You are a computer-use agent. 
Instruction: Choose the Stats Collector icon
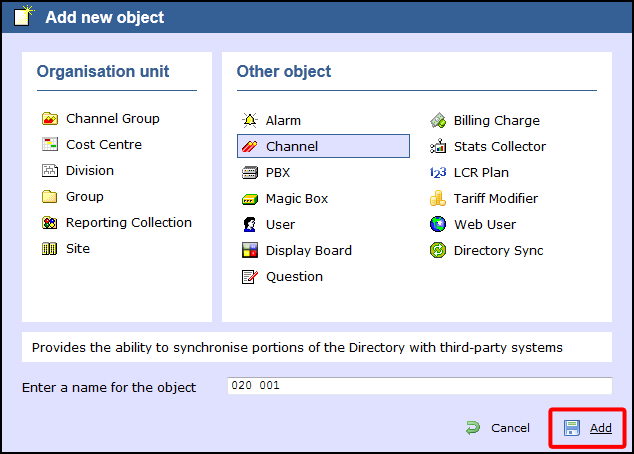pyautogui.click(x=438, y=147)
